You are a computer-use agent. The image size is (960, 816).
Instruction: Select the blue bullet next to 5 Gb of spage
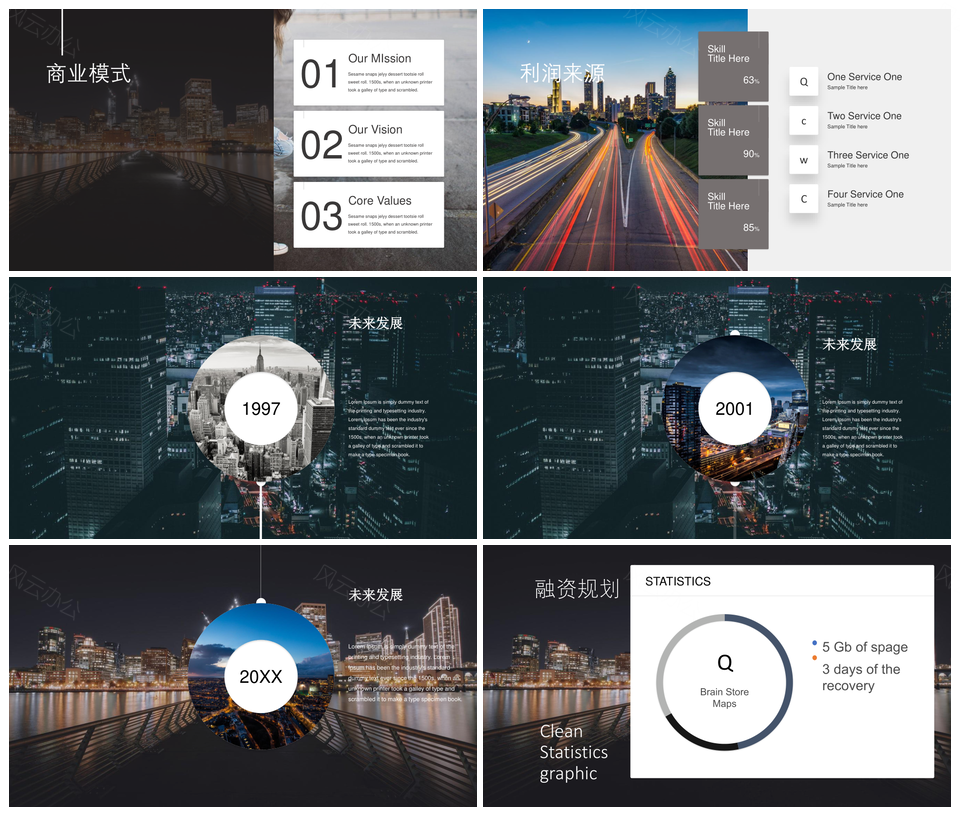(815, 643)
